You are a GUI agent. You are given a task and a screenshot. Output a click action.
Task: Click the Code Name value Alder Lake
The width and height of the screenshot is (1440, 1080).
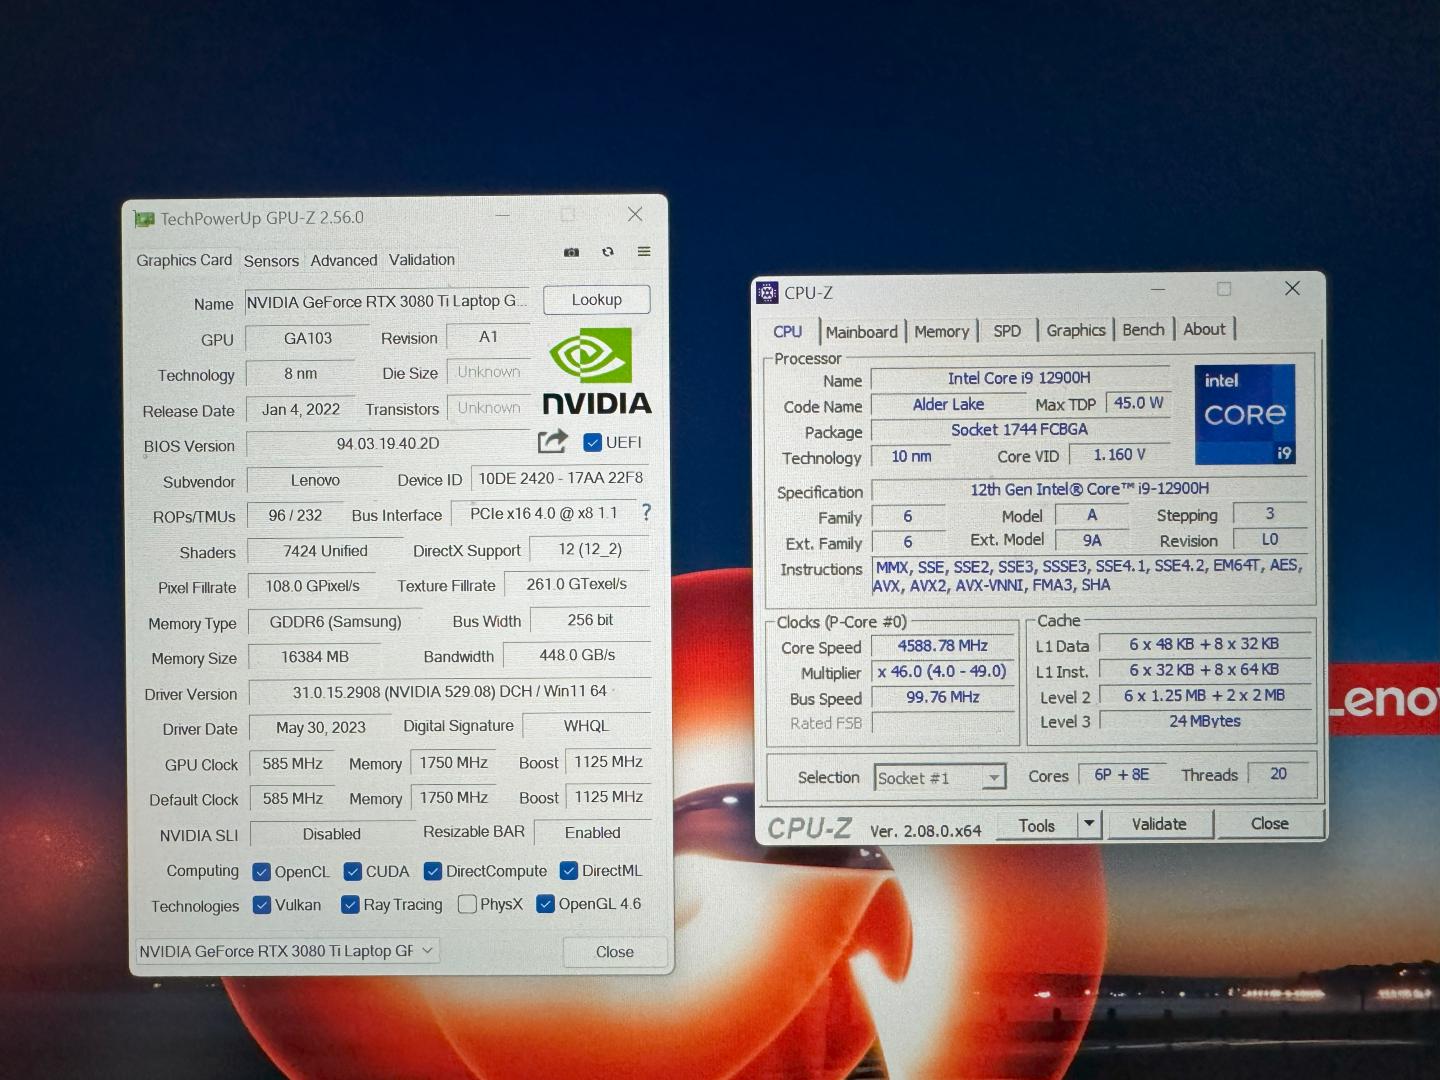pyautogui.click(x=948, y=405)
